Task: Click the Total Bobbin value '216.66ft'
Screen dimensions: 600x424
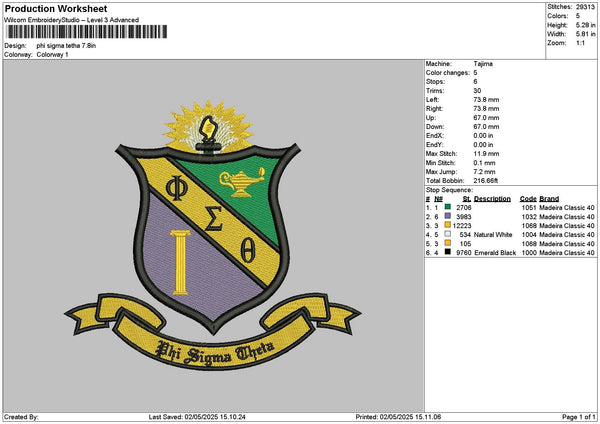Action: [486, 181]
